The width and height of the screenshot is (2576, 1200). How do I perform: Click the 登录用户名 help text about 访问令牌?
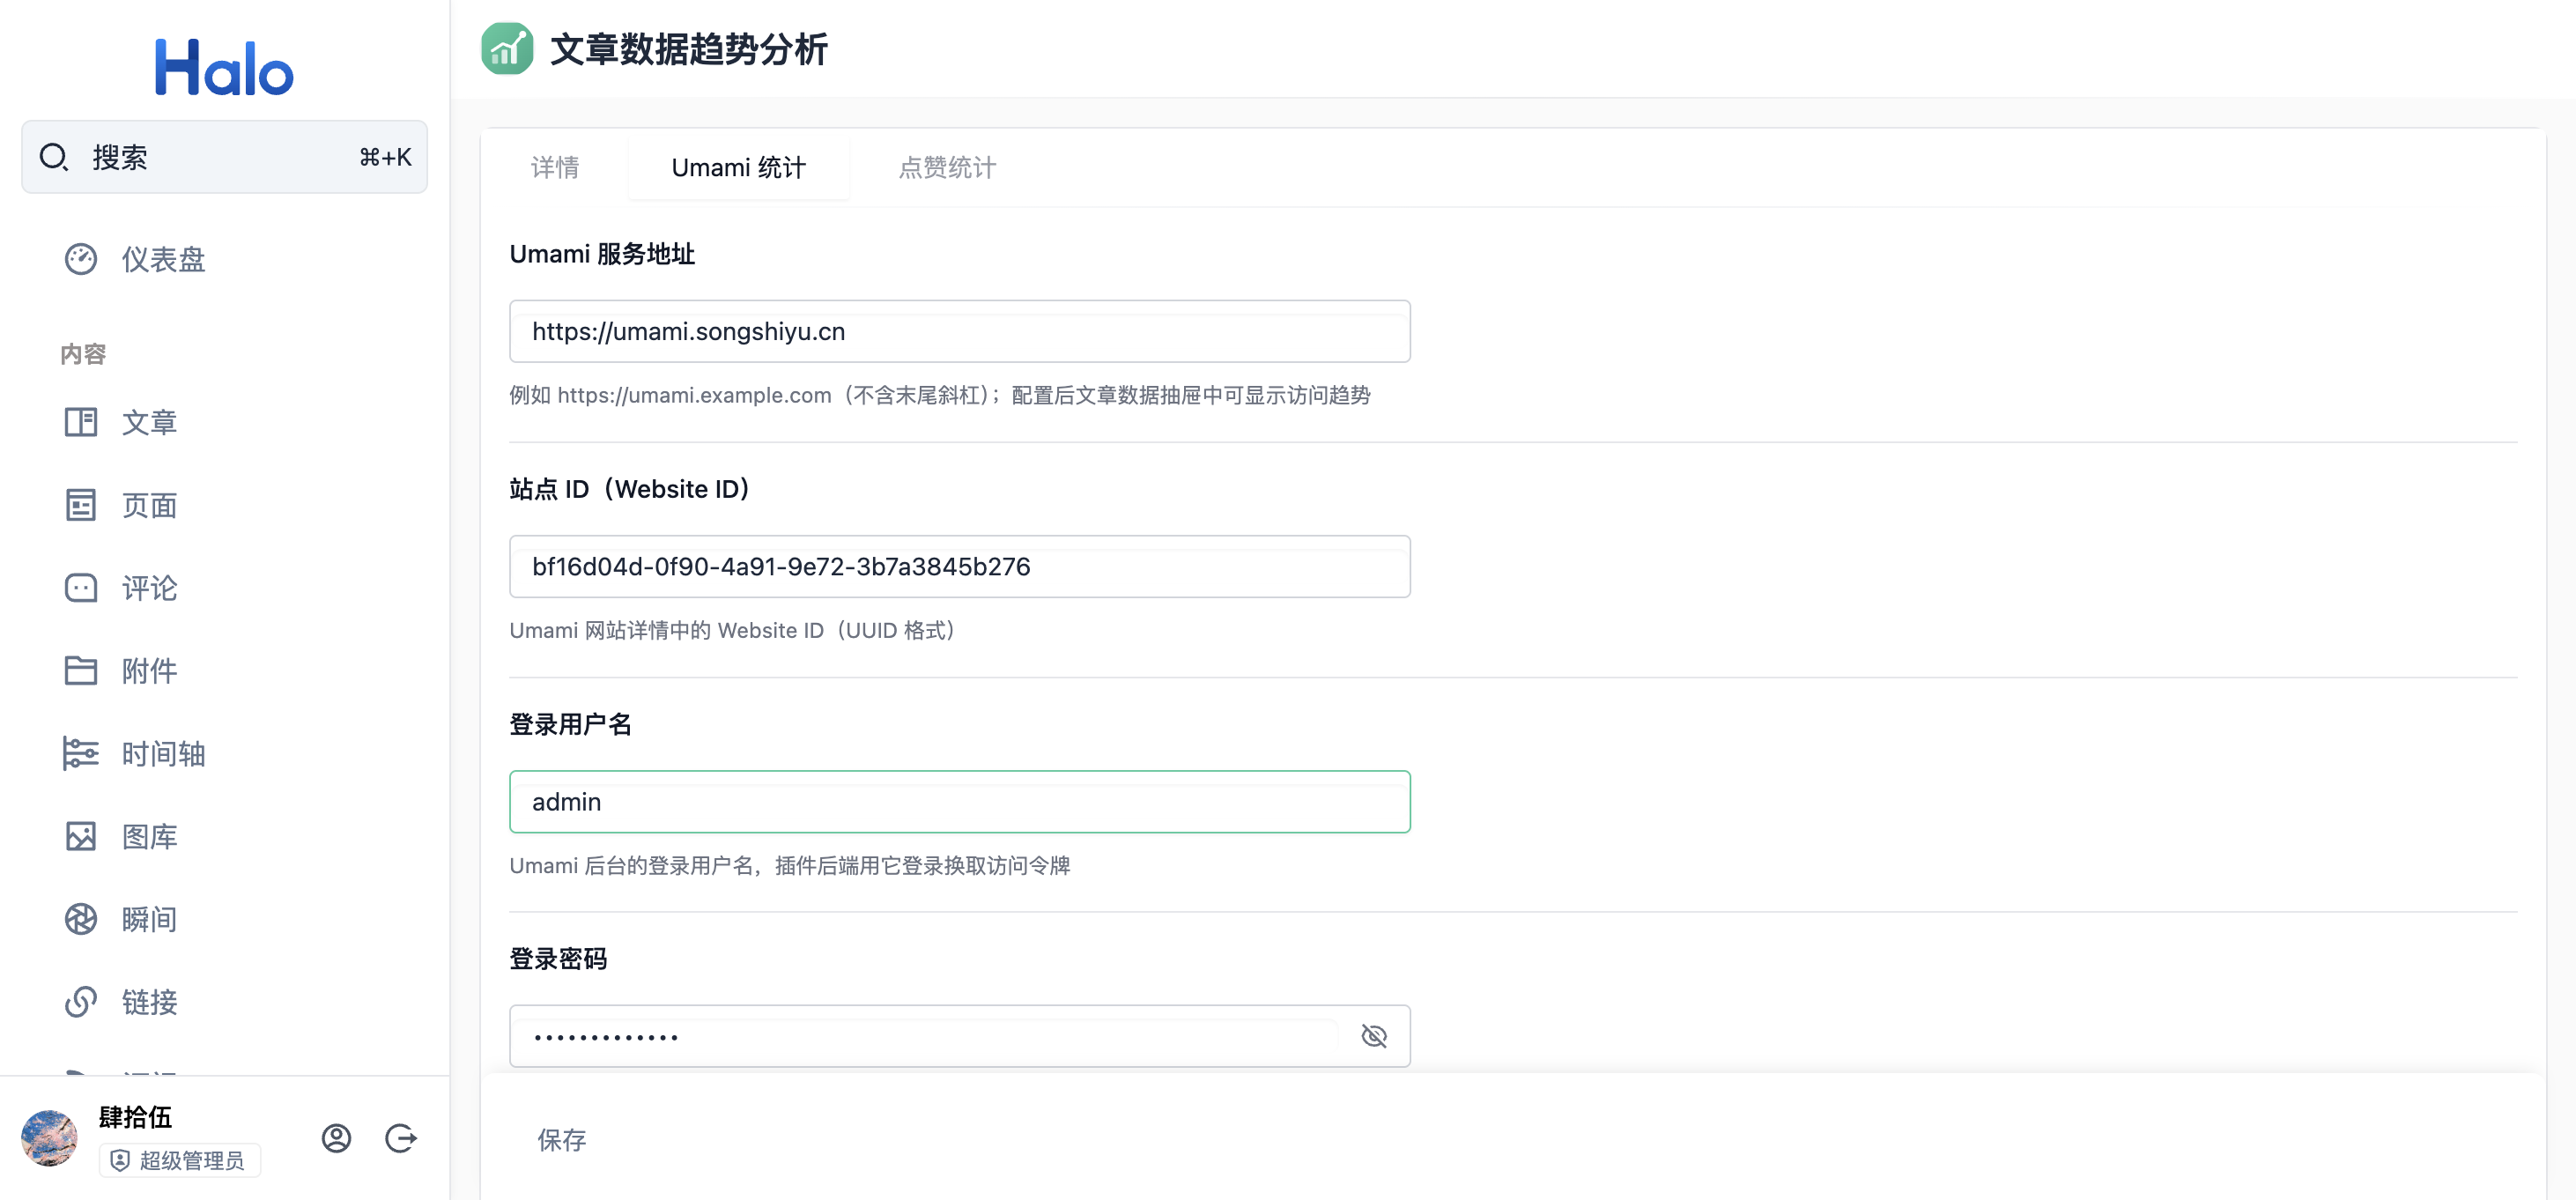(x=790, y=865)
